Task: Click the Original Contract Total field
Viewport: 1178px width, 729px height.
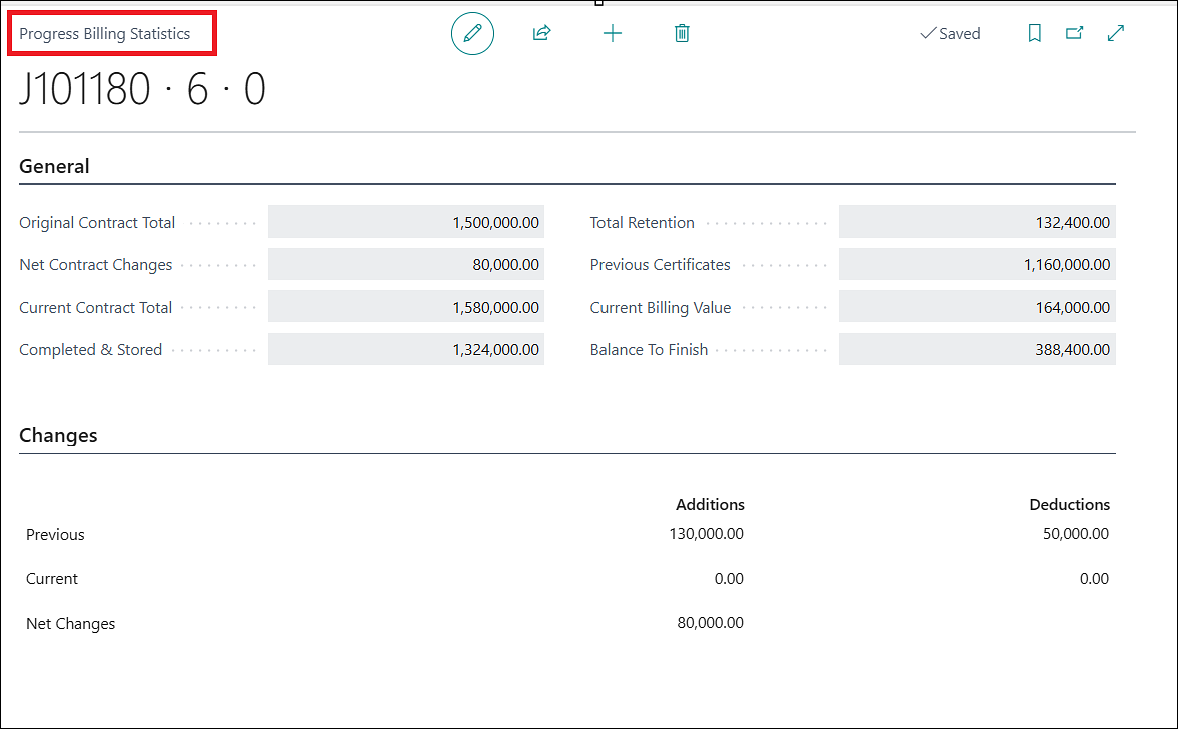Action: (x=406, y=222)
